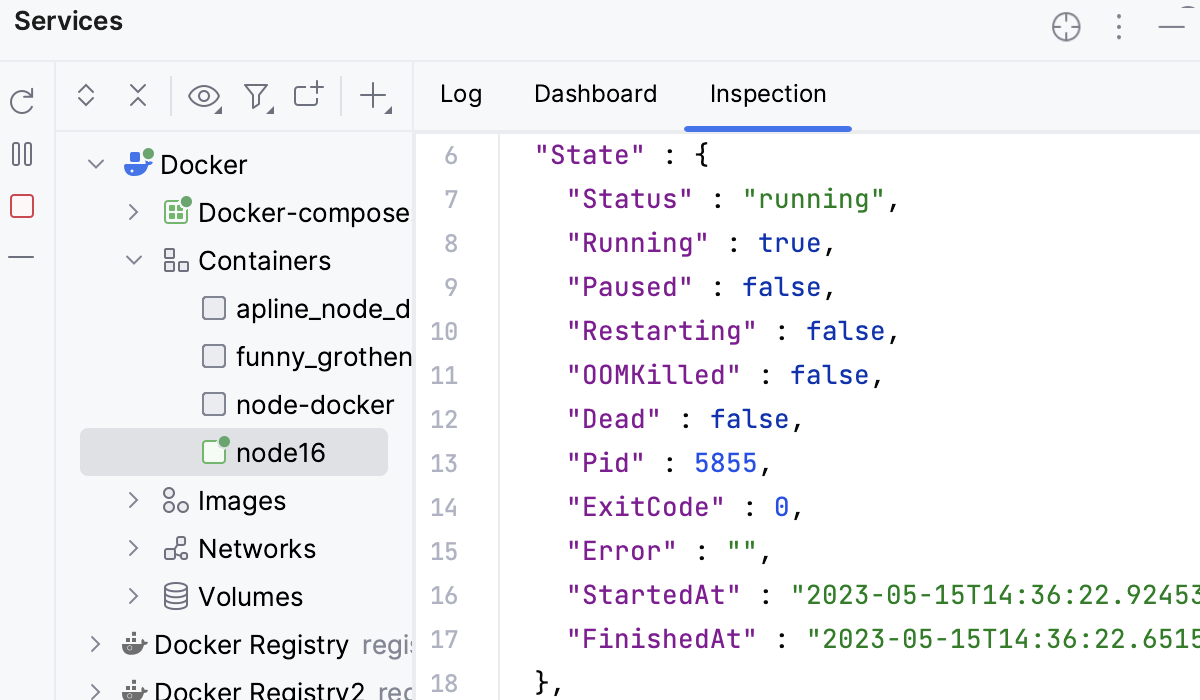
Task: Click the target locate icon in title bar
Action: click(1066, 27)
